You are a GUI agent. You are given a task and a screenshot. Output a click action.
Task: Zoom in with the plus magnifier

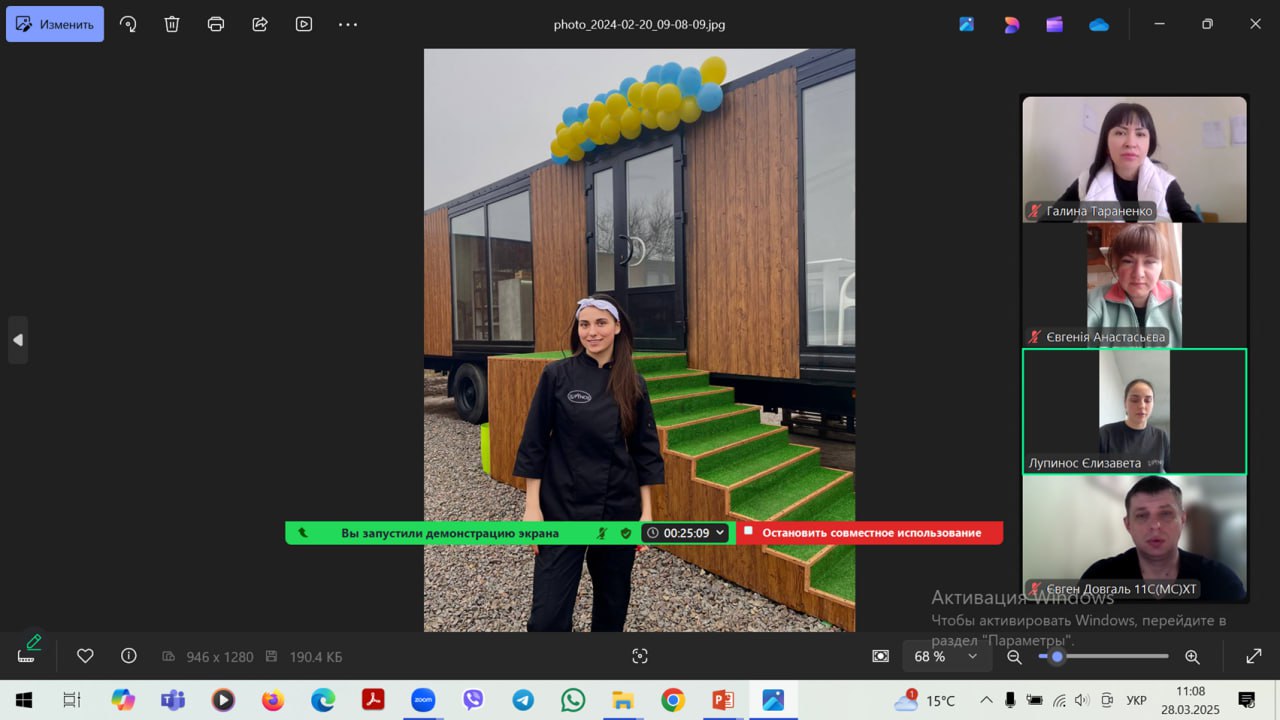pos(1192,656)
